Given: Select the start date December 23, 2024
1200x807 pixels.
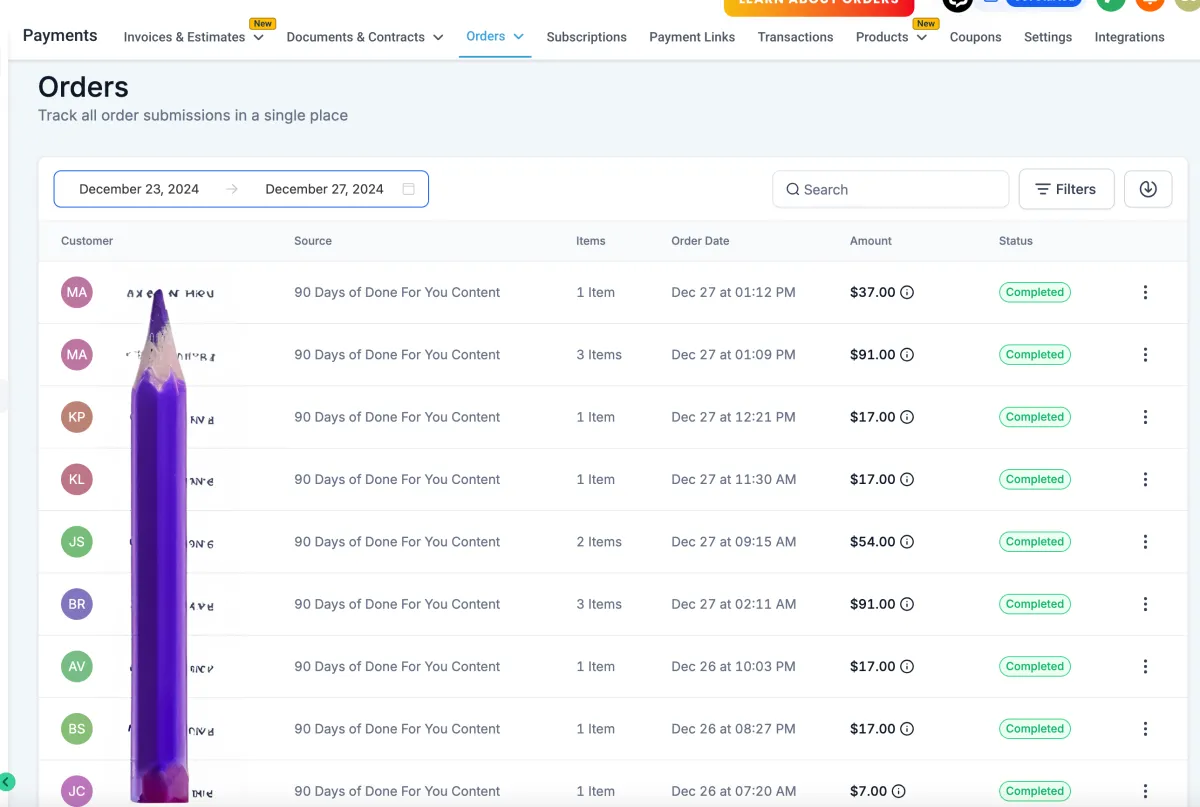Looking at the screenshot, I should tap(139, 189).
